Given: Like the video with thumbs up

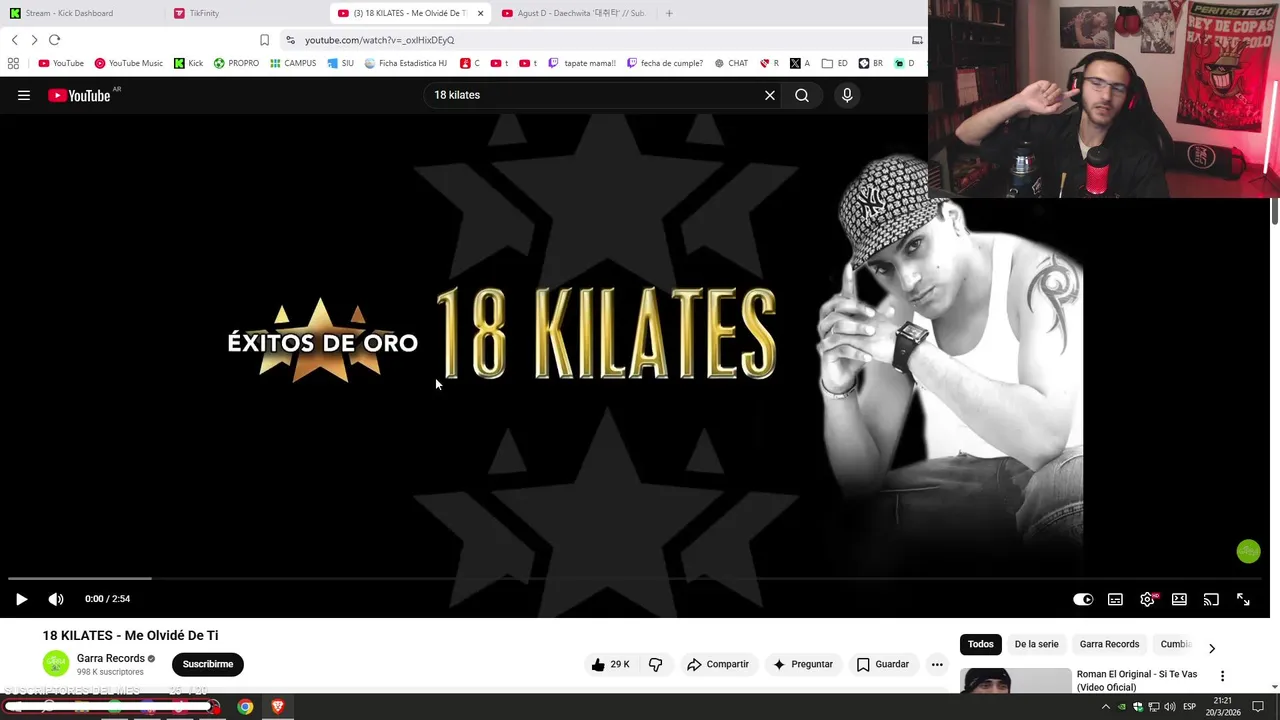Looking at the screenshot, I should (x=610, y=664).
